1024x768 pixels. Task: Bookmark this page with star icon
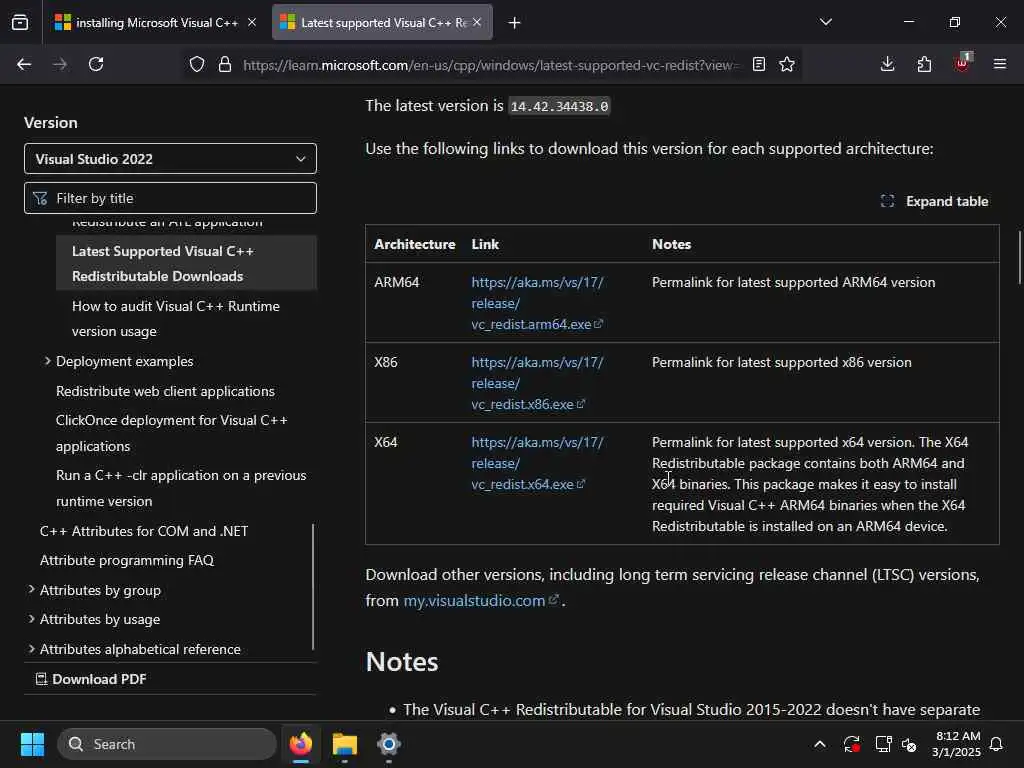(x=787, y=64)
